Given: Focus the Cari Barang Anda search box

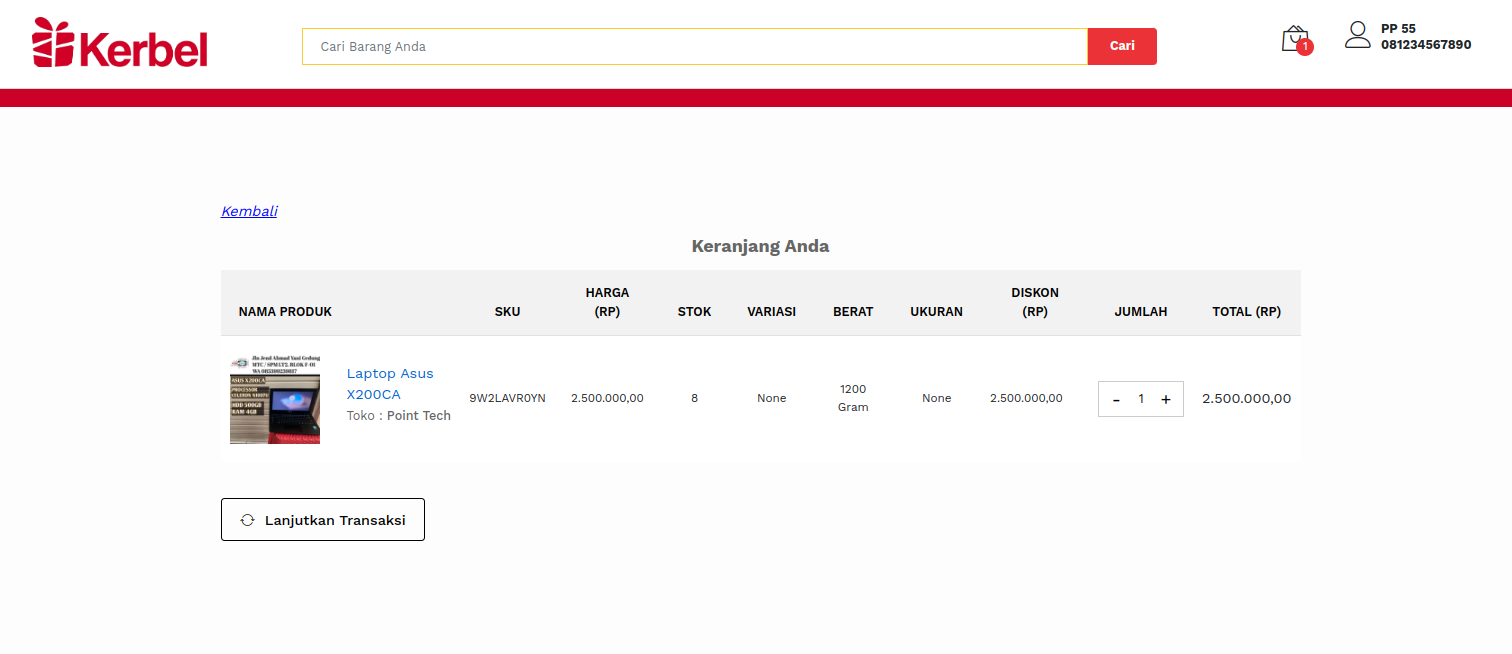Looking at the screenshot, I should 694,46.
